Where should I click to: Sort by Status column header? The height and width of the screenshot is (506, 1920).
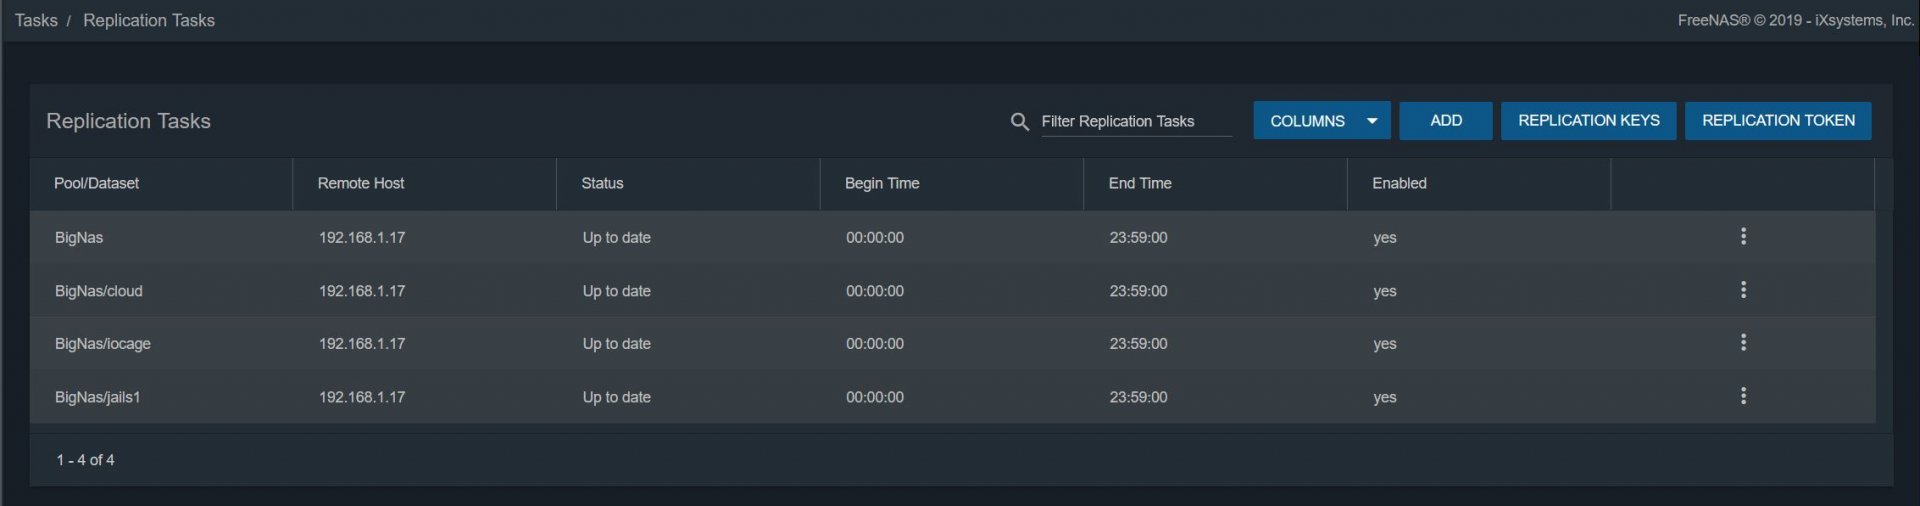602,183
